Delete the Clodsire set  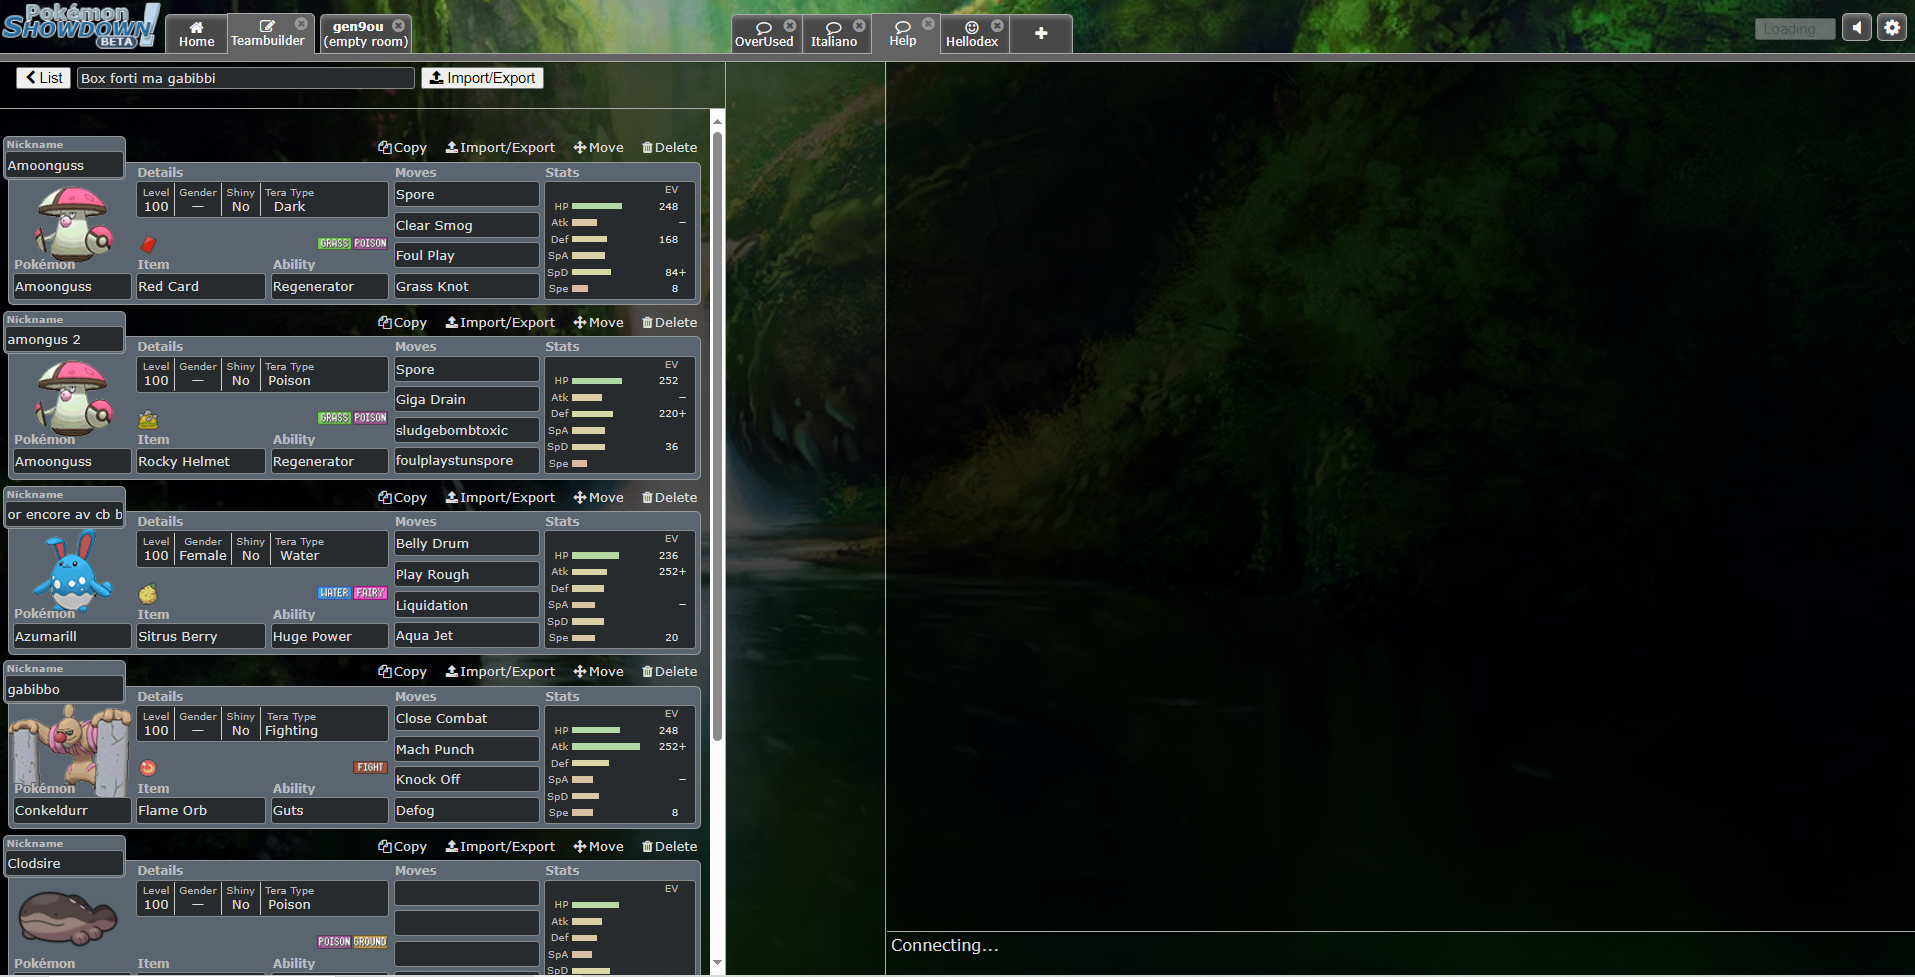click(669, 847)
